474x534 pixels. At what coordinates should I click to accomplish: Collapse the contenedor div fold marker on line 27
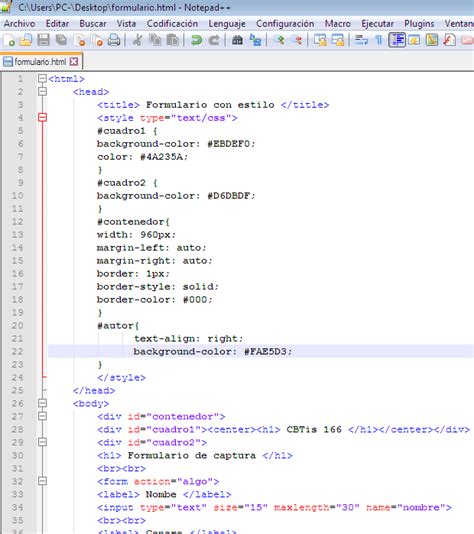click(42, 416)
